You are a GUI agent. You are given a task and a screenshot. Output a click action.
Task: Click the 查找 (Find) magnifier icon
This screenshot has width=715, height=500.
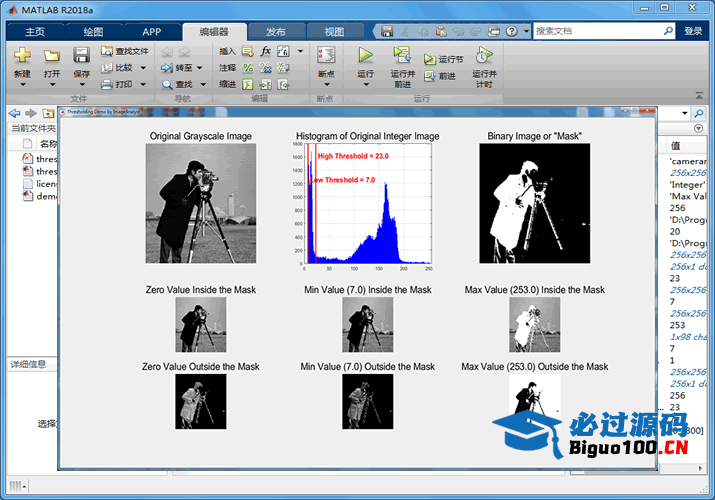(167, 84)
